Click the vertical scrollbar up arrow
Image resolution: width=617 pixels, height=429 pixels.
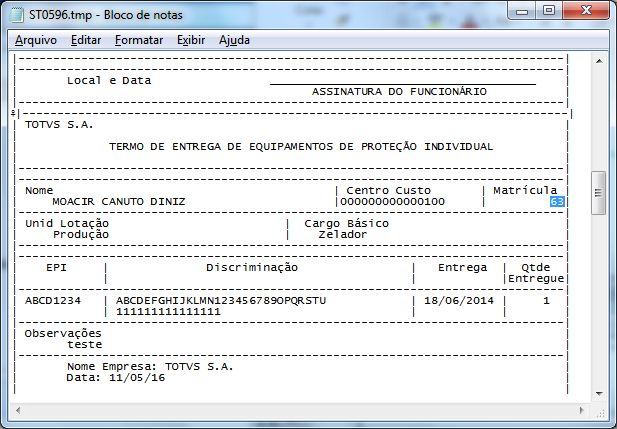[599, 61]
